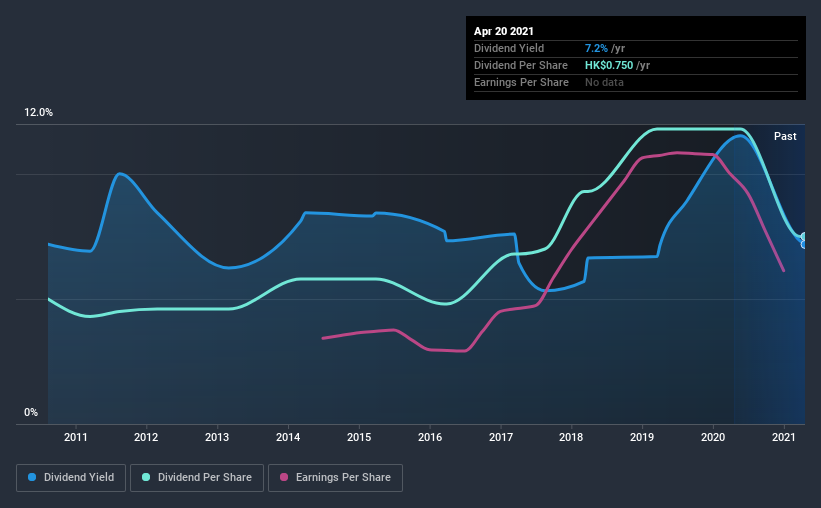Click the blue Dividend Yield legend dot

point(32,477)
